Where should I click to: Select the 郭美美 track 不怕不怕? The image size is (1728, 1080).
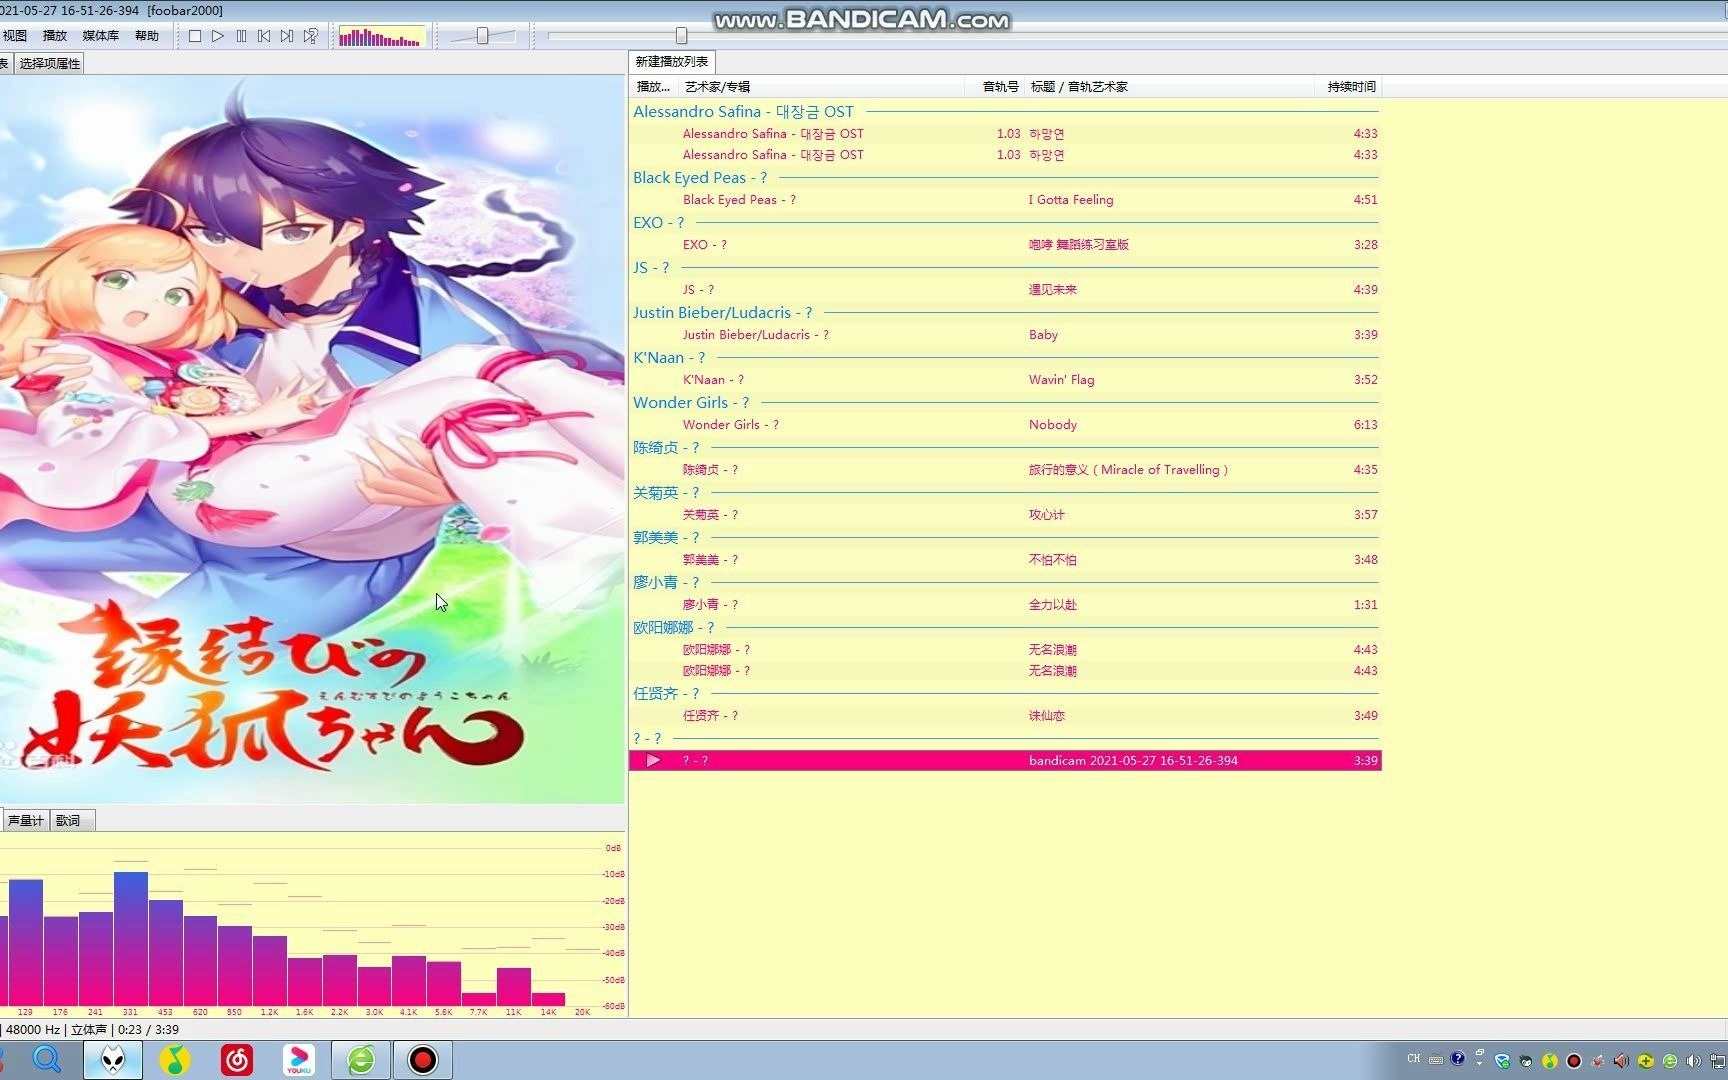(x=1005, y=560)
